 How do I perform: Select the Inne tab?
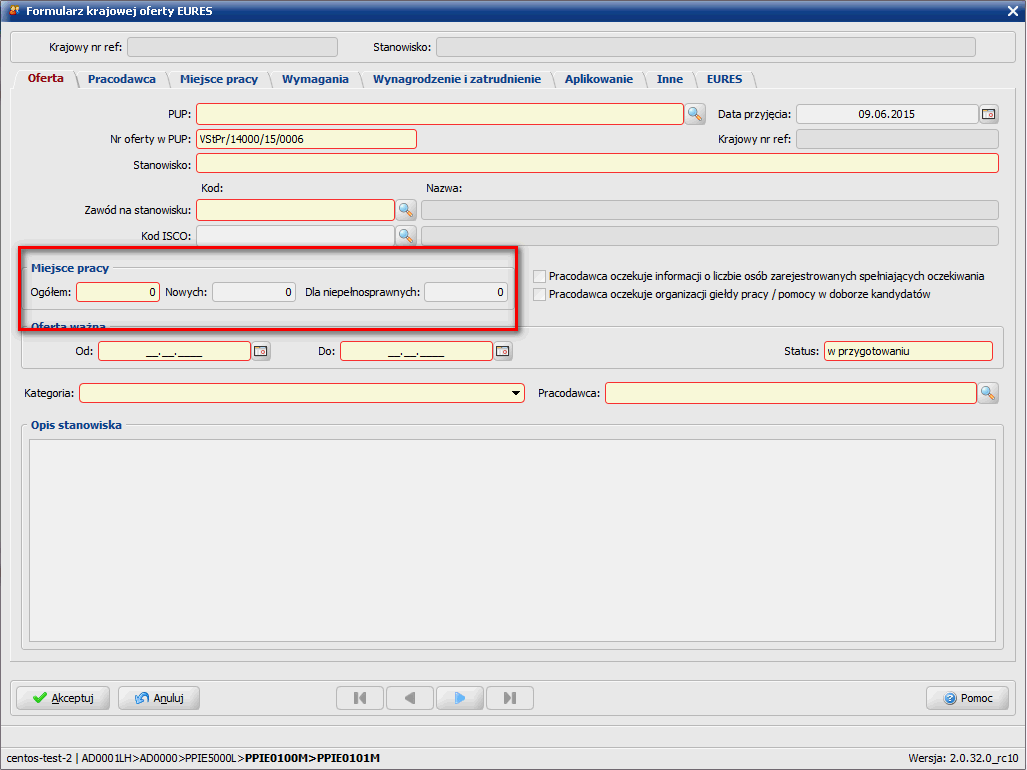click(669, 79)
